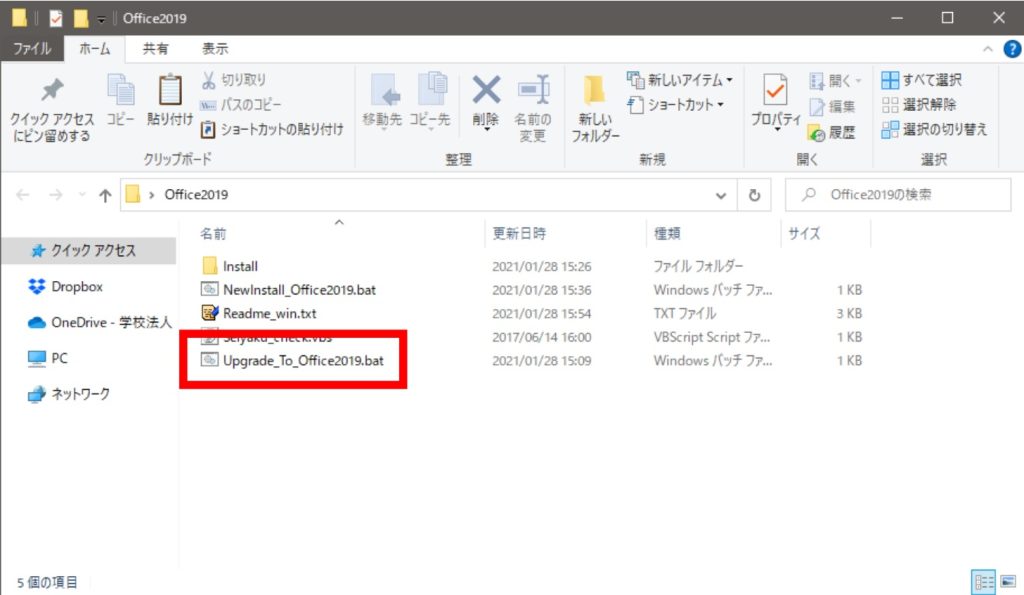Screen dimensions: 1024x595
Task: Select the Readme_win.txt file
Action: 259,314
